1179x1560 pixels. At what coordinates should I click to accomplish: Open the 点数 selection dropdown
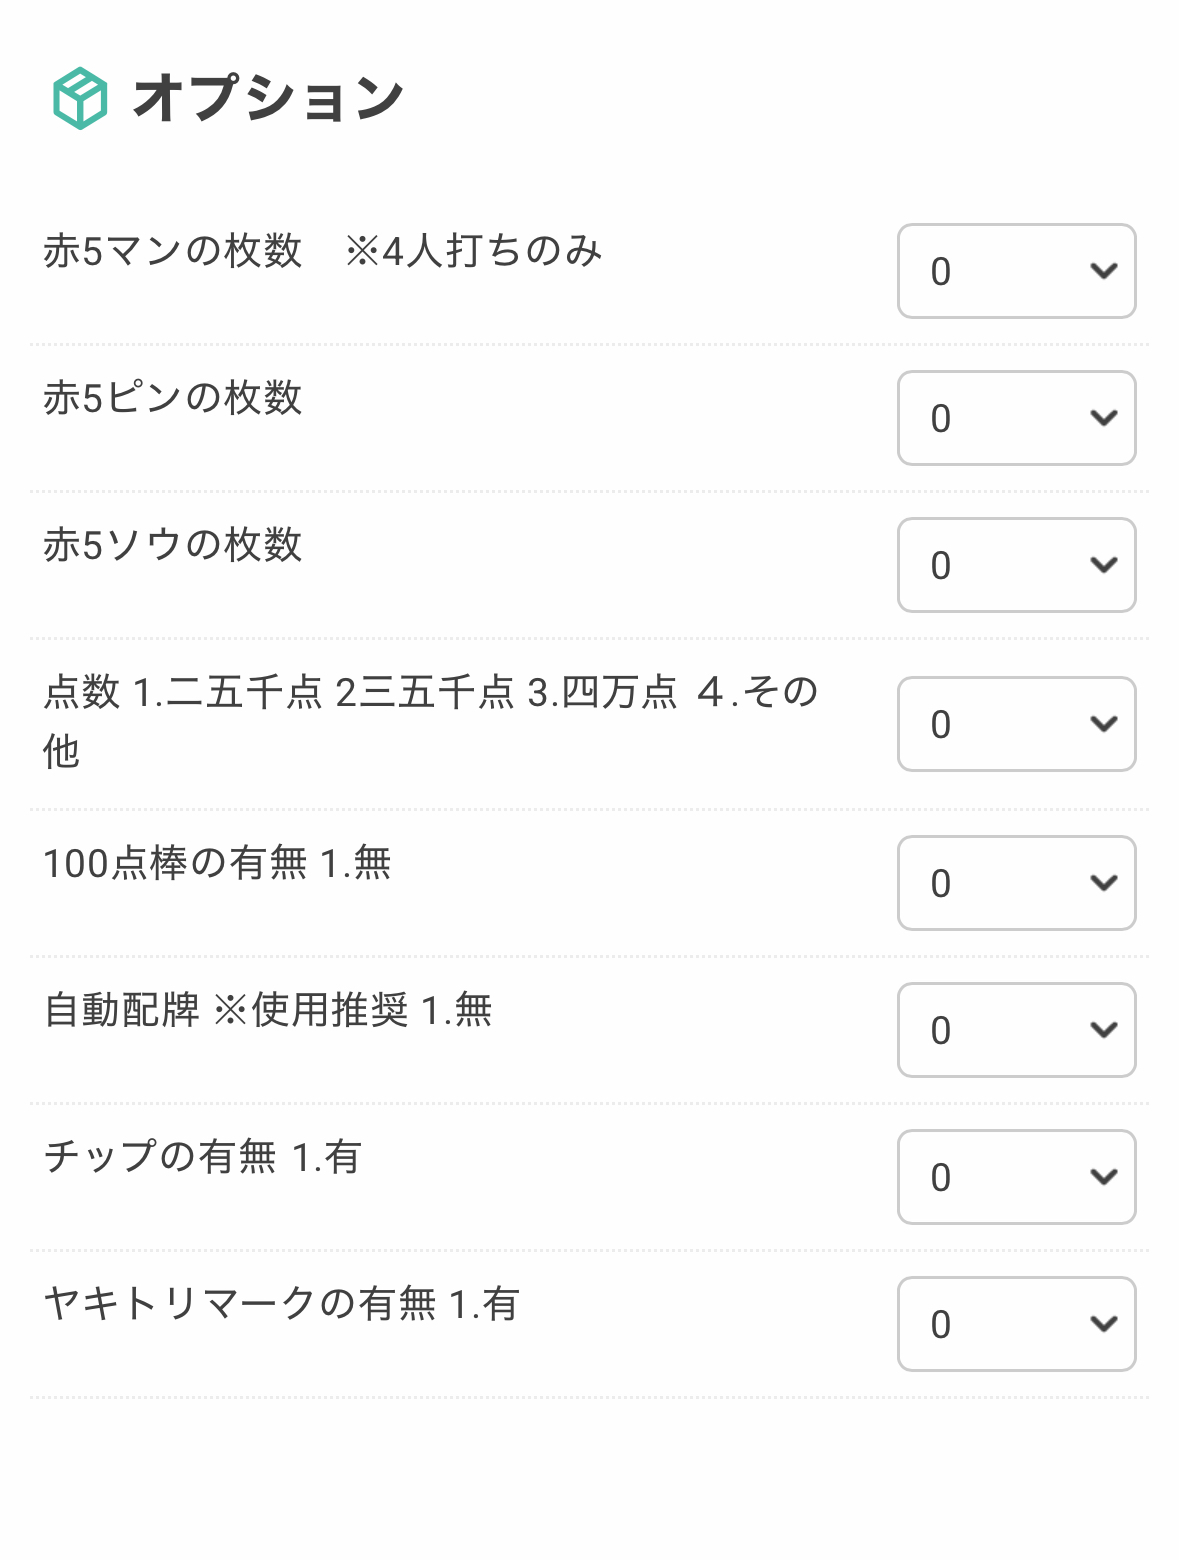coord(1016,724)
